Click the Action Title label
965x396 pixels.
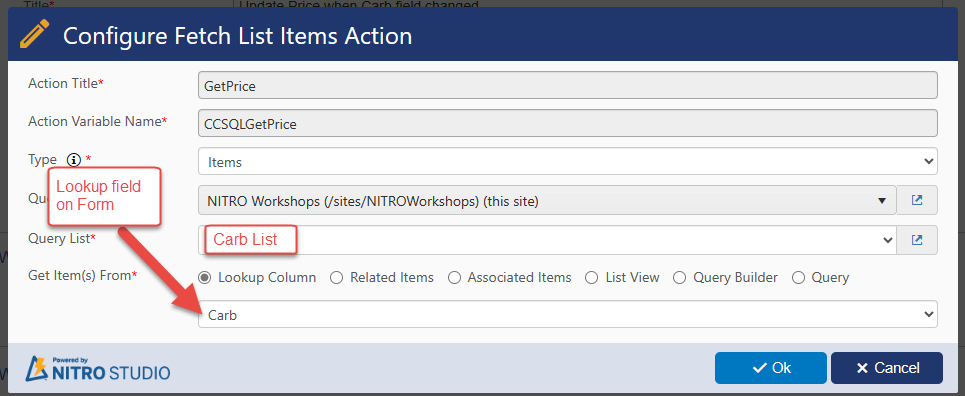65,83
